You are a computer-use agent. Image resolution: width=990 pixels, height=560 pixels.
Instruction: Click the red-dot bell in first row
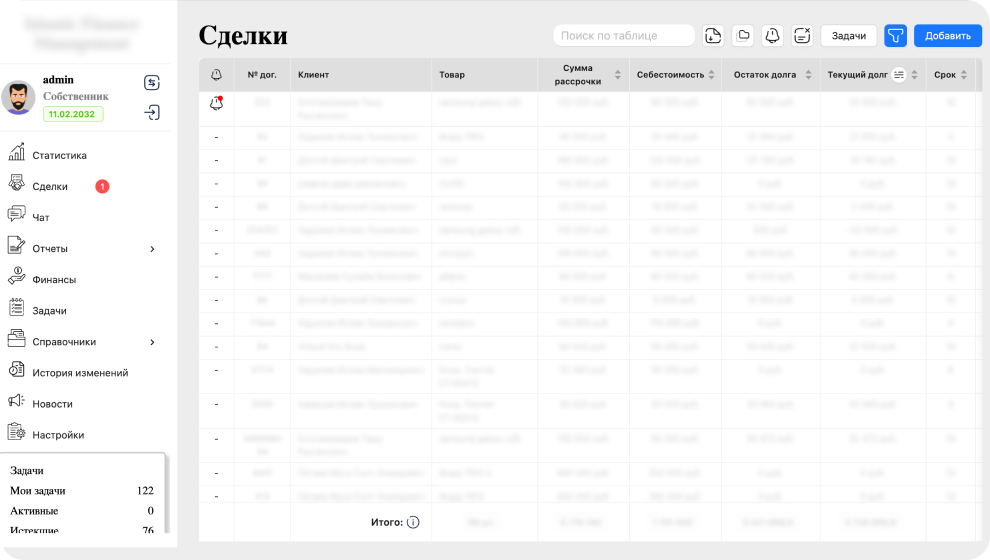coord(216,103)
